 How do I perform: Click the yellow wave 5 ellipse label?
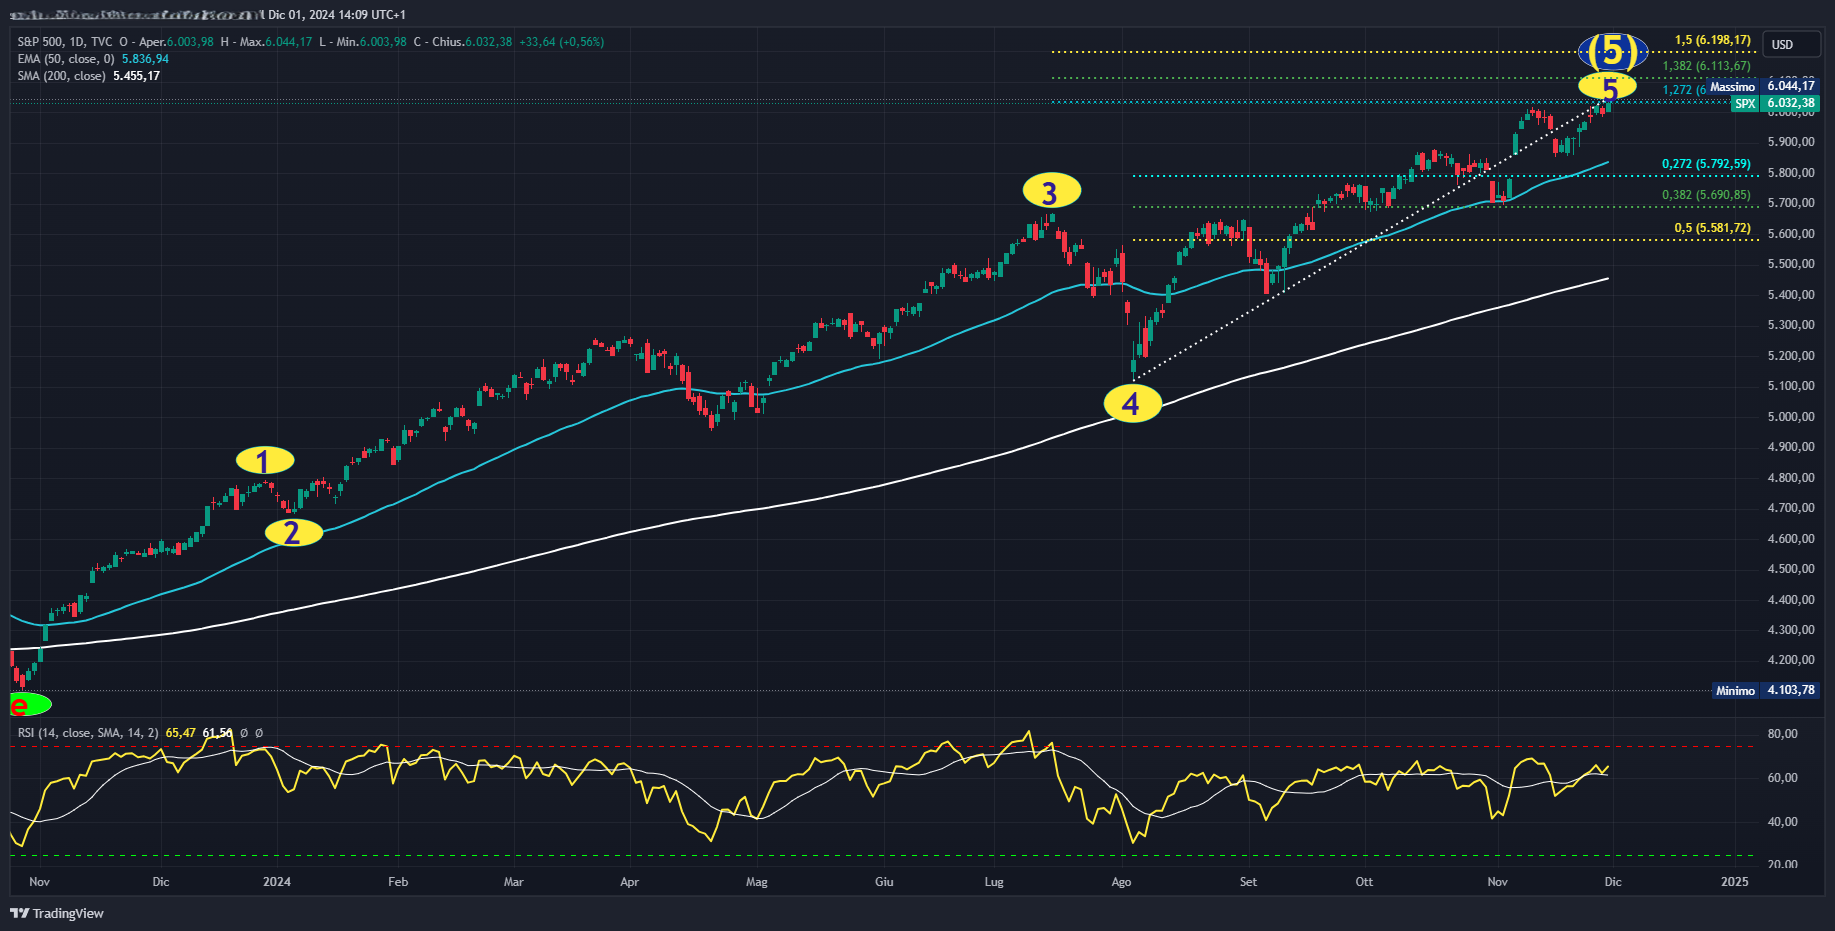(x=1607, y=87)
